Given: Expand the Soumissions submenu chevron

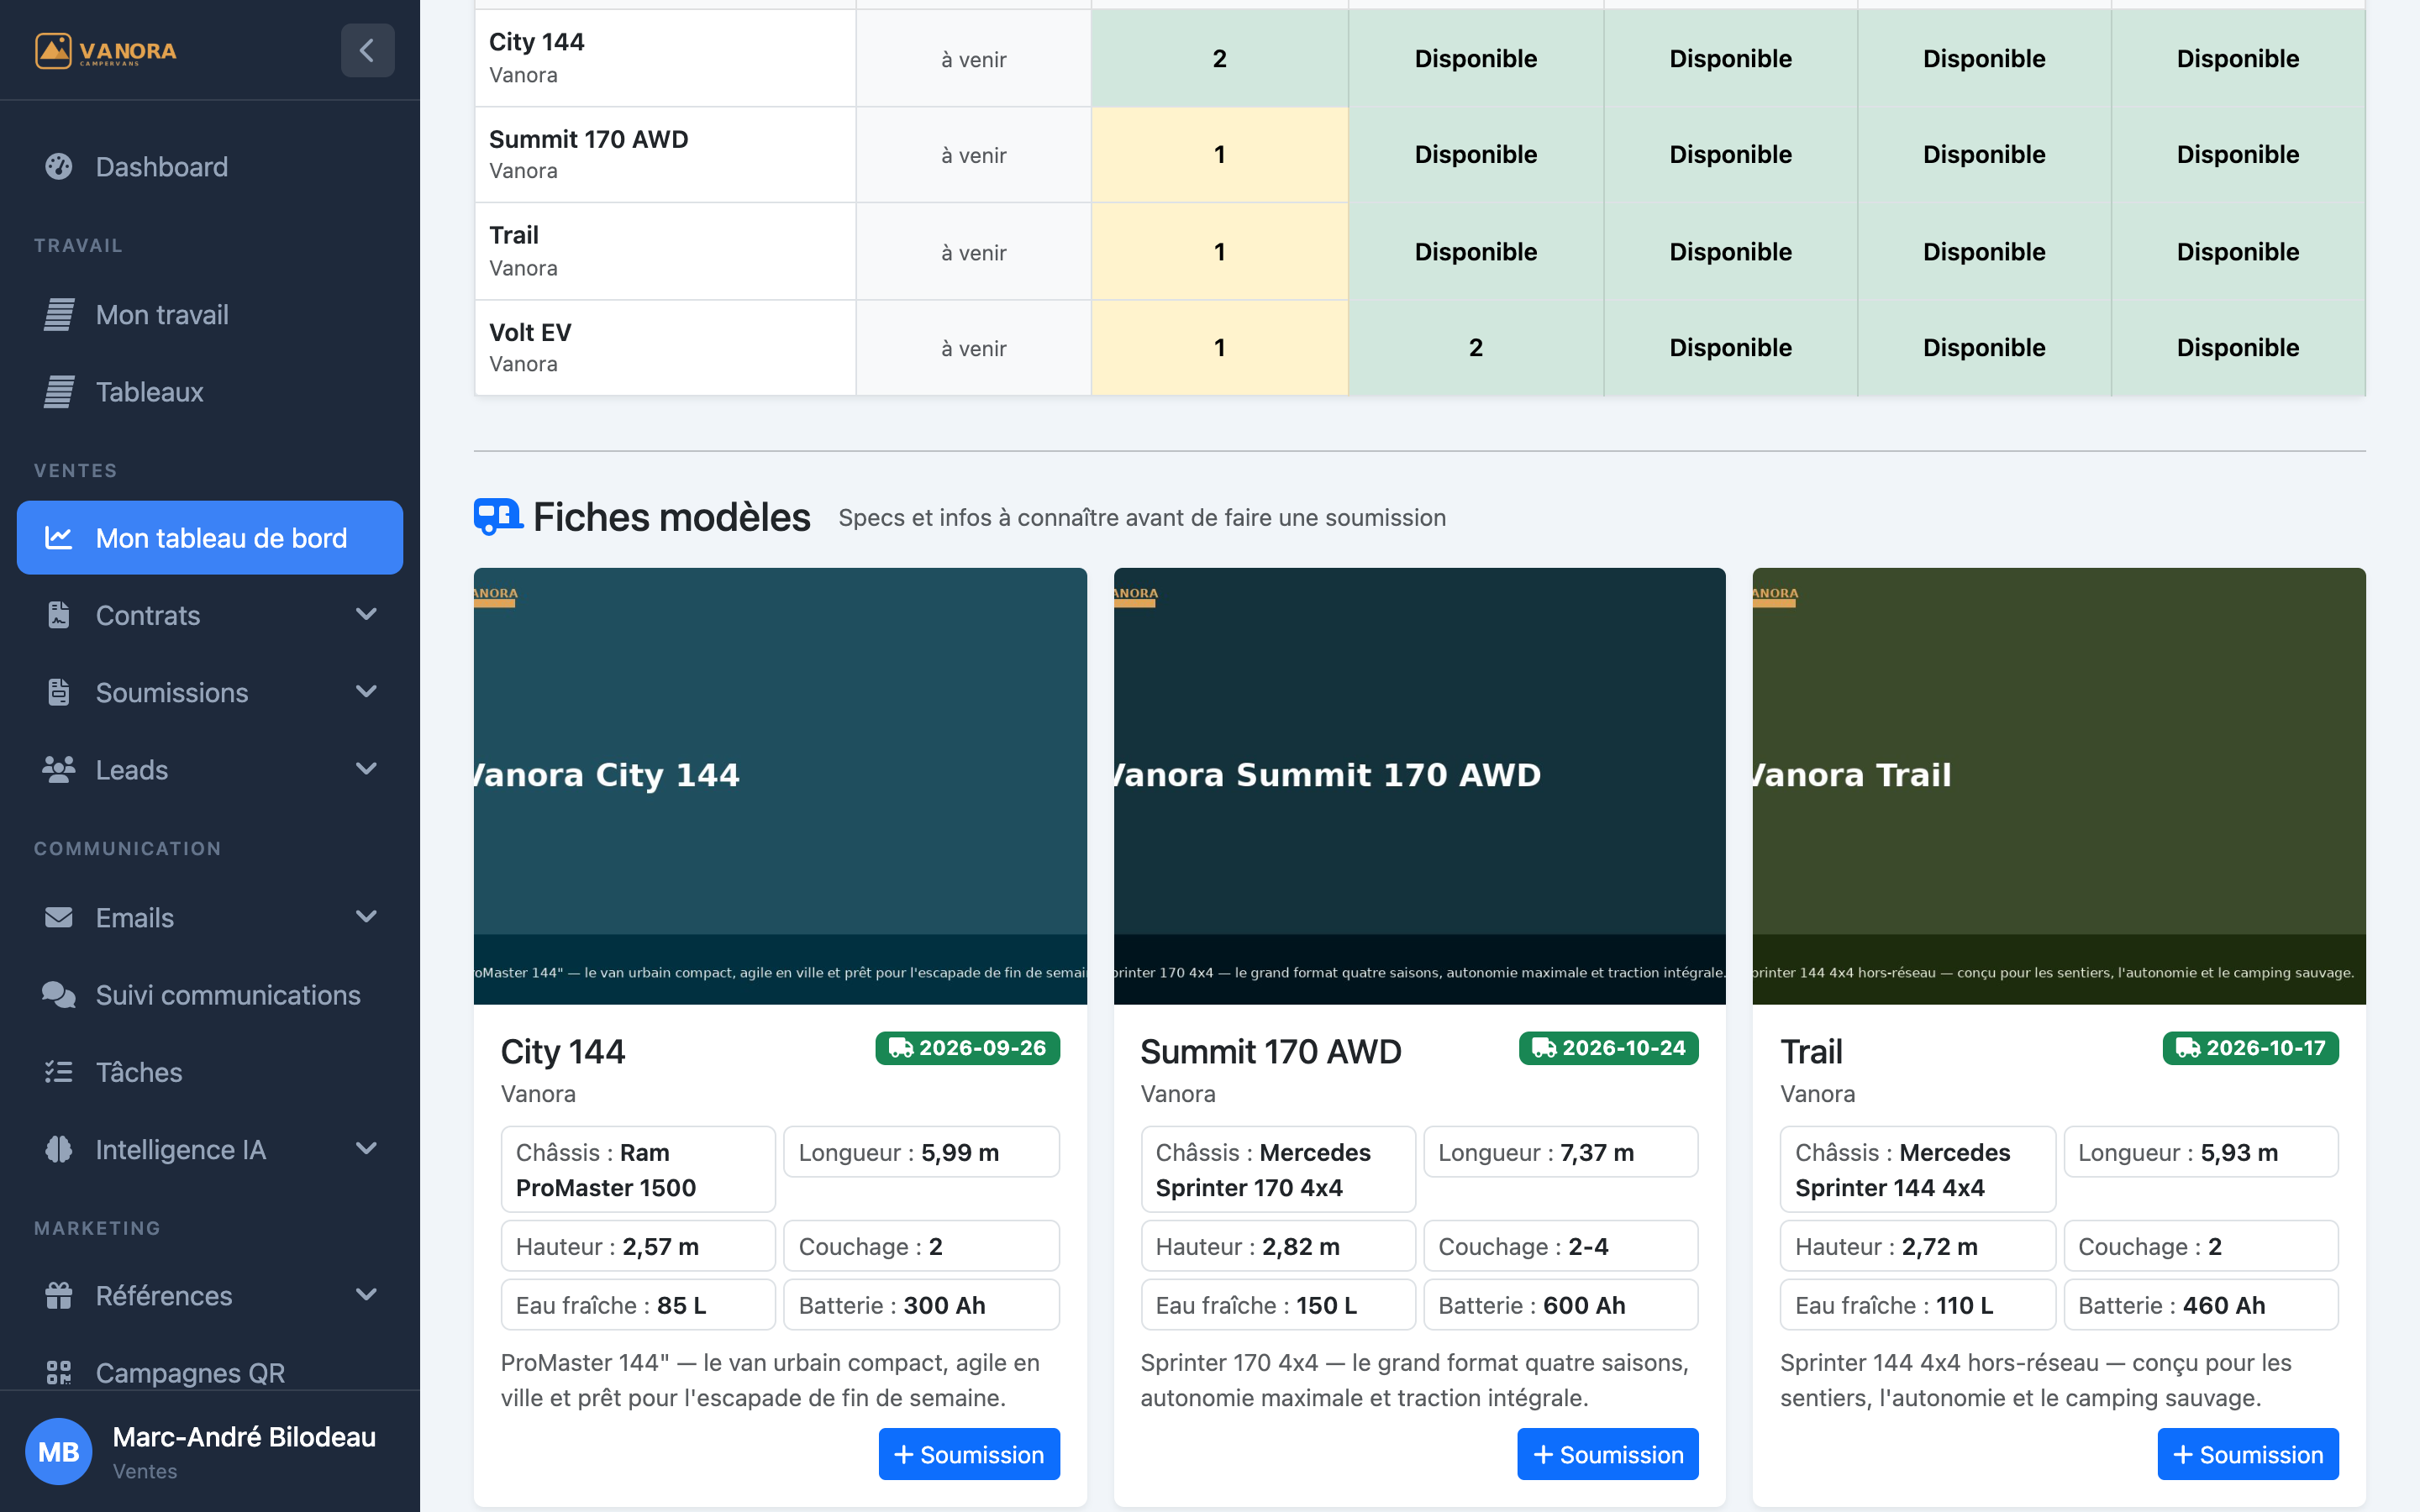Looking at the screenshot, I should [x=367, y=691].
